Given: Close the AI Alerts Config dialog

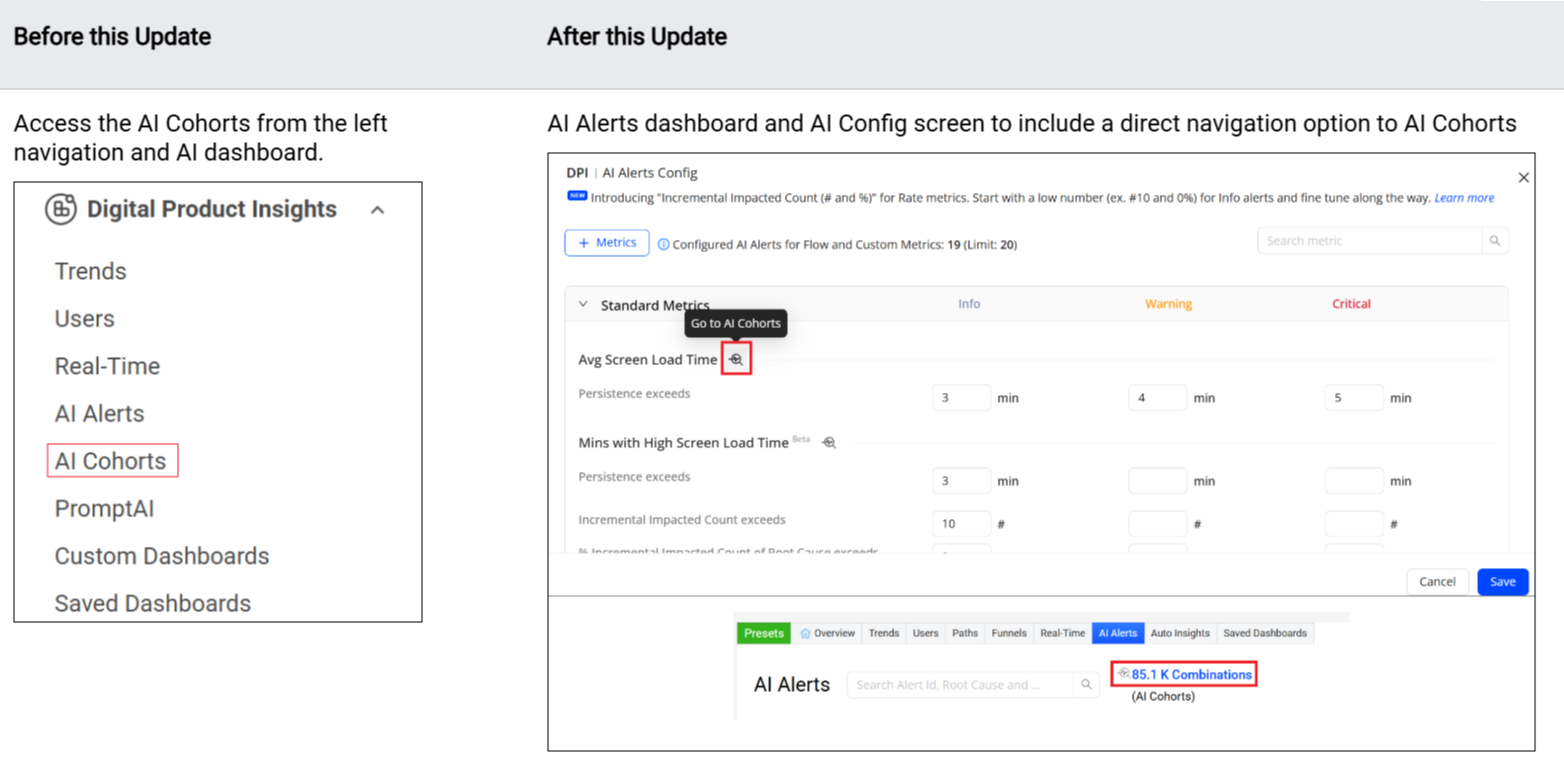Looking at the screenshot, I should (x=1523, y=177).
